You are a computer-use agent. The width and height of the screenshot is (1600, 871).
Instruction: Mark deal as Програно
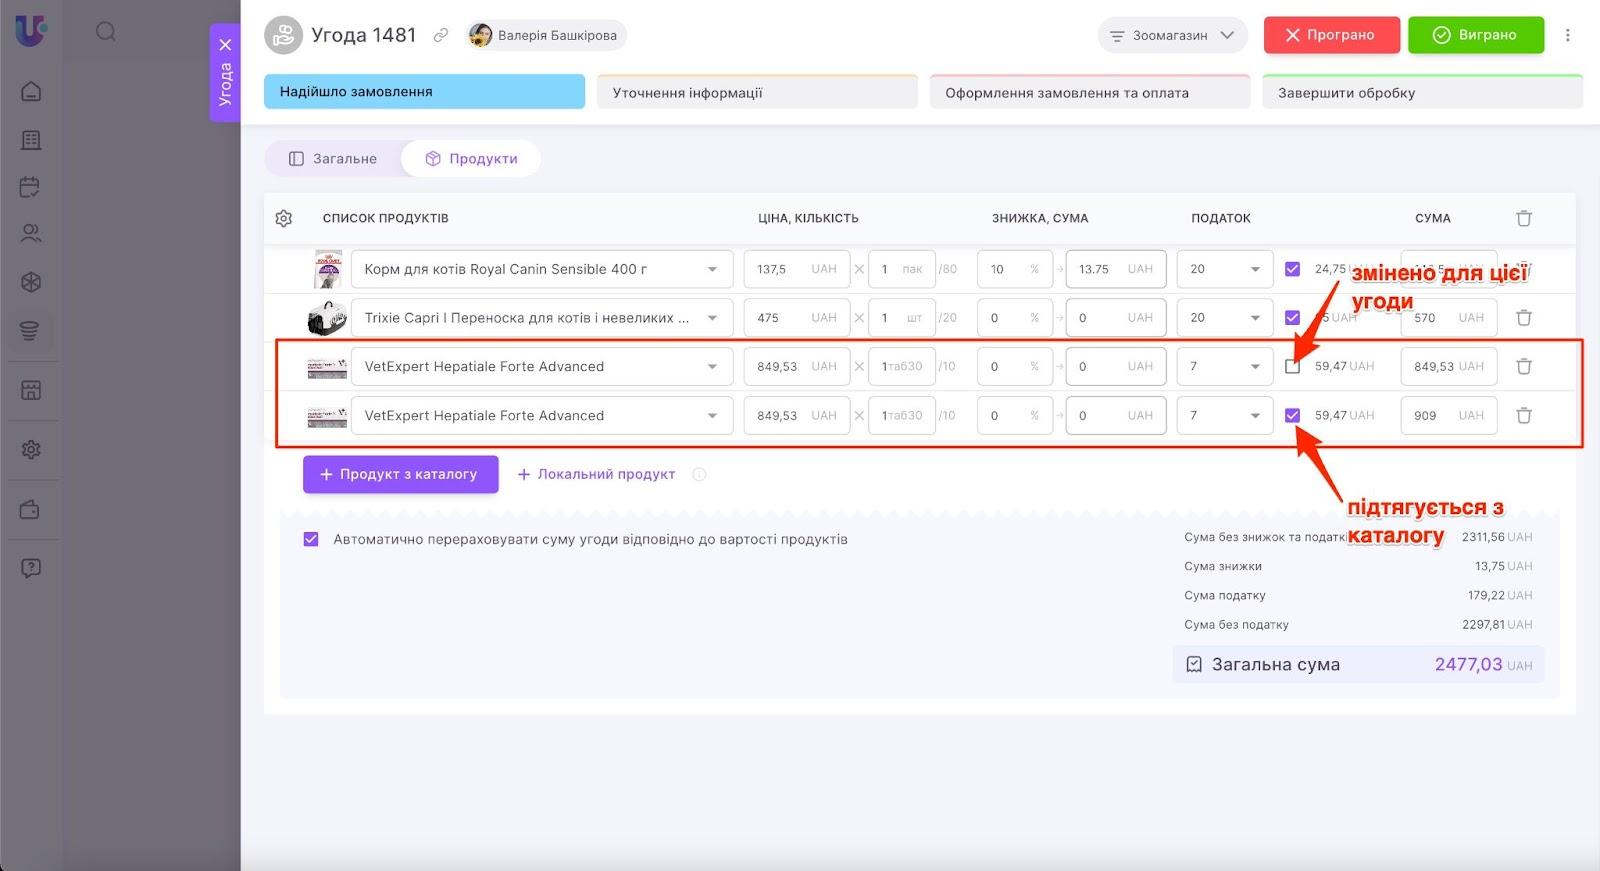pyautogui.click(x=1331, y=35)
